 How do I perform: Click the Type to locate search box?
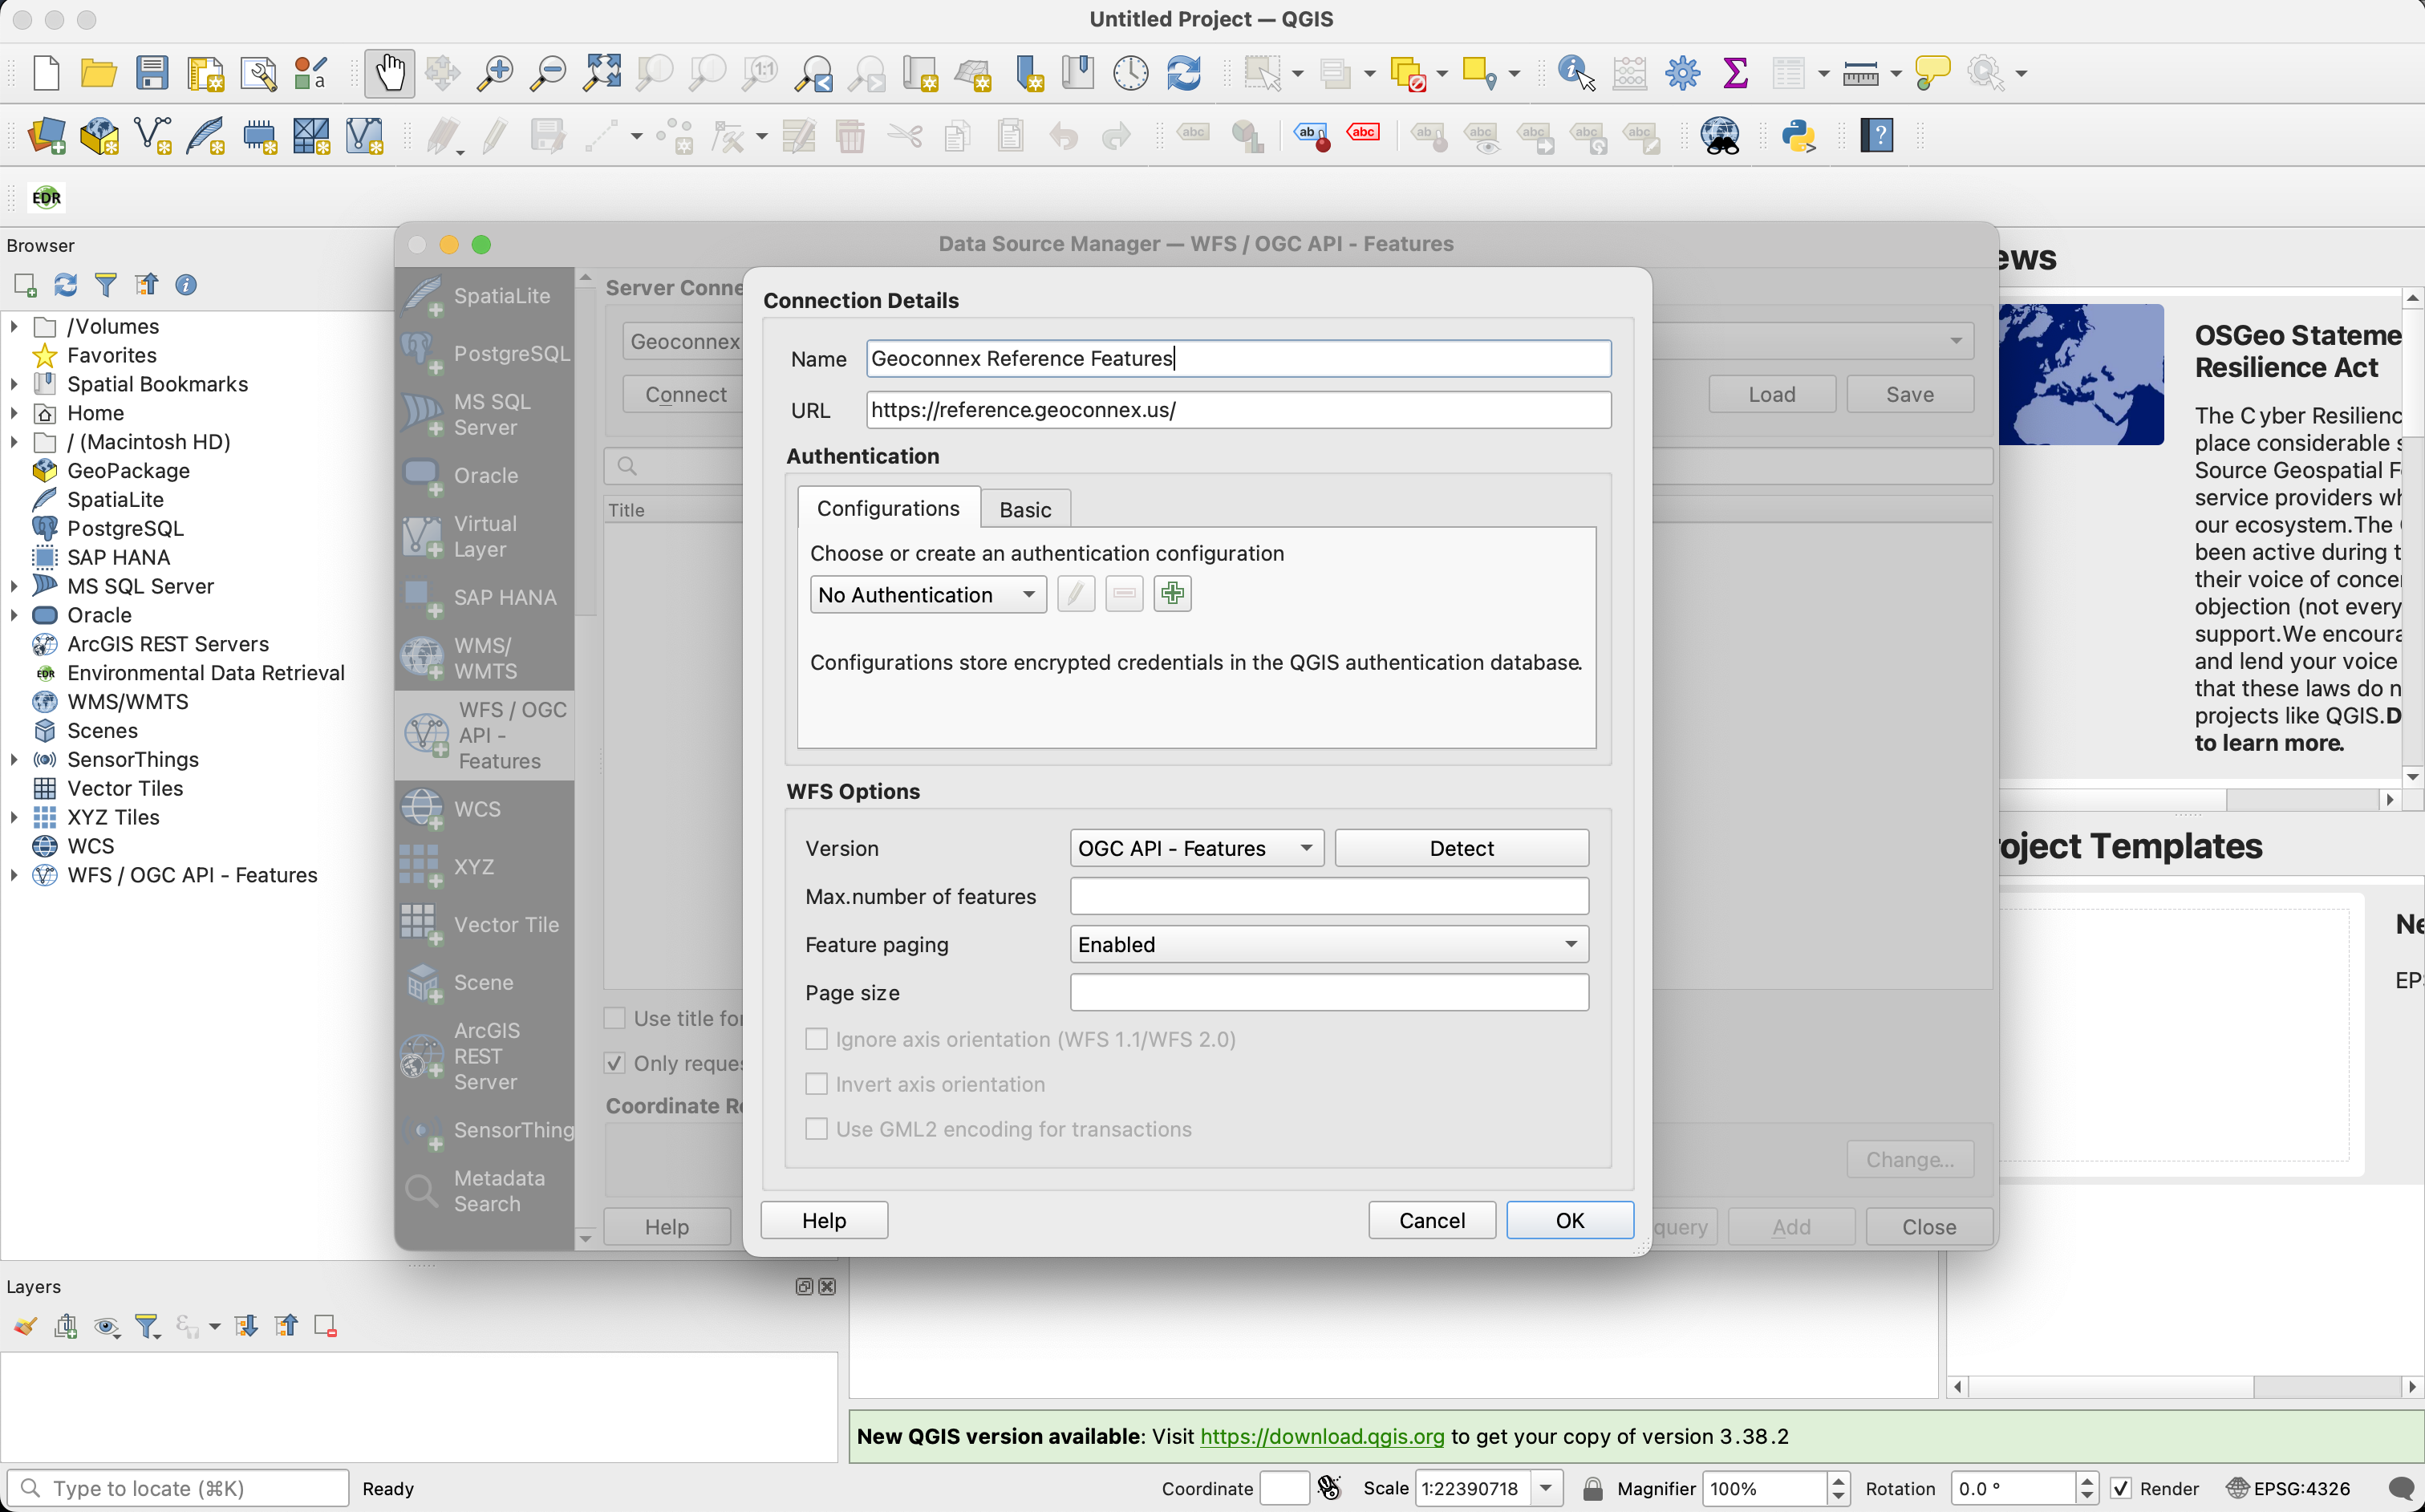(179, 1488)
